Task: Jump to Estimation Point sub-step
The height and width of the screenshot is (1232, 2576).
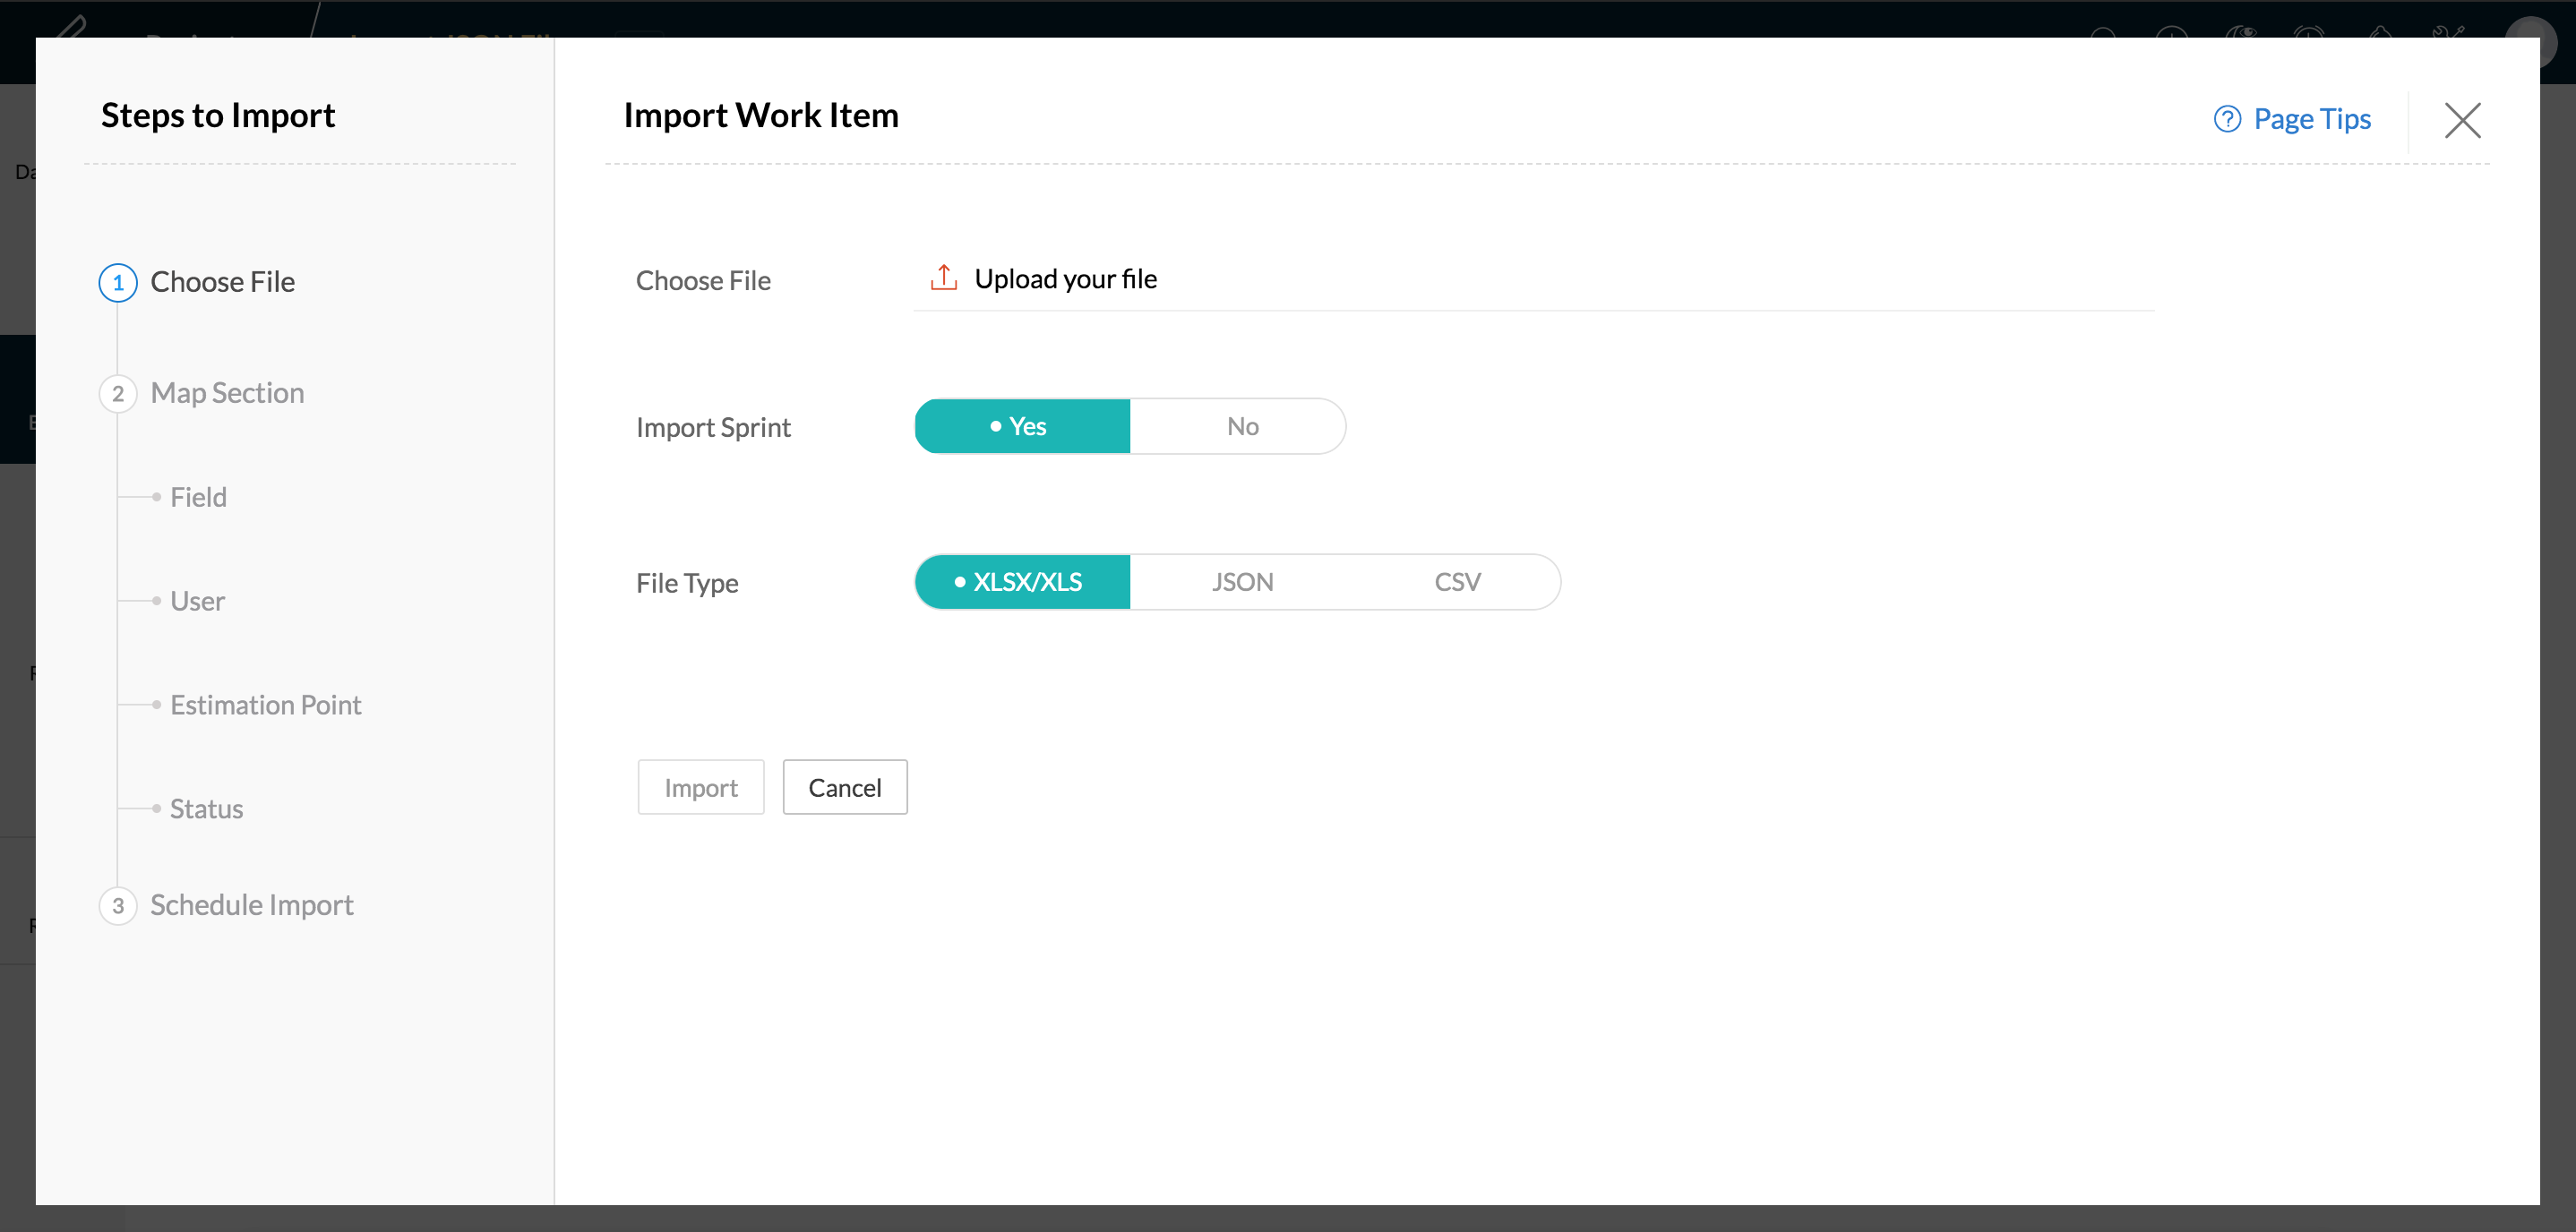Action: point(265,705)
